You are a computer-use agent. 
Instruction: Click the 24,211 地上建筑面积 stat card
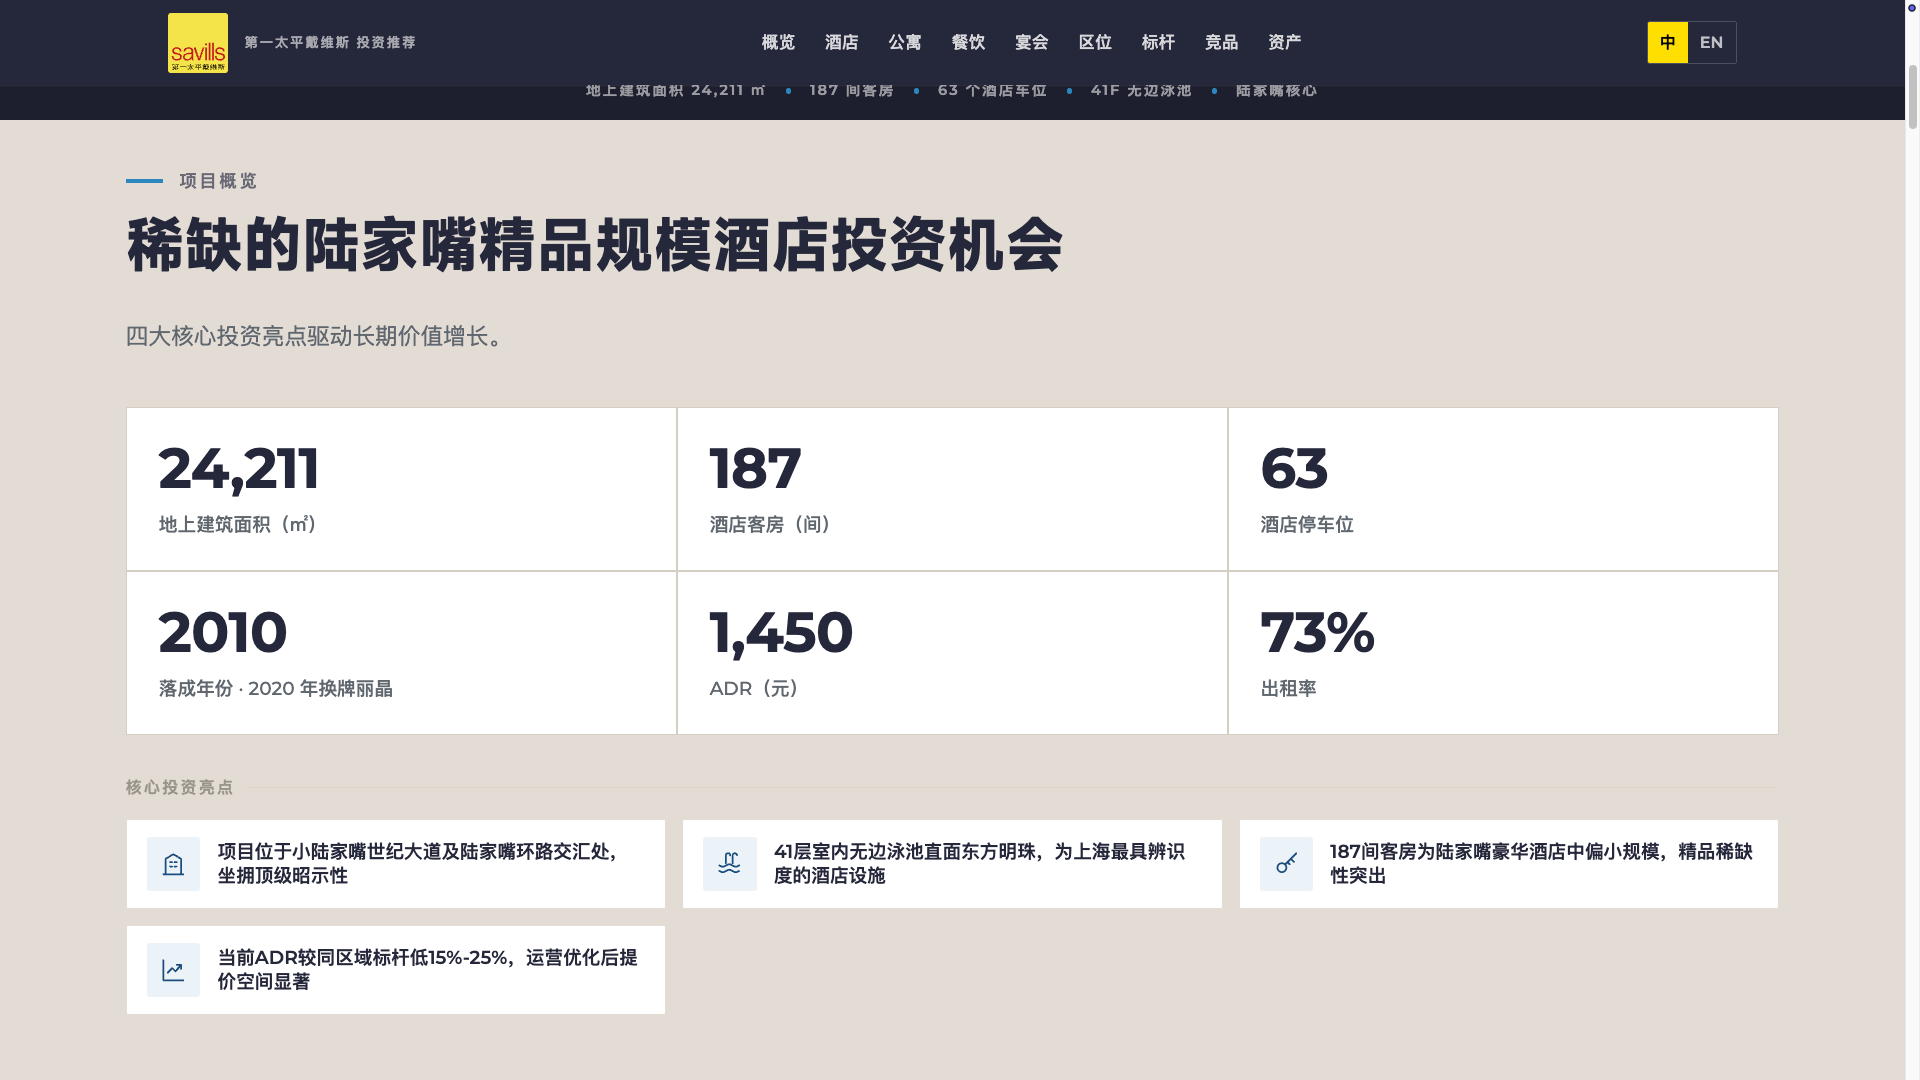[401, 489]
